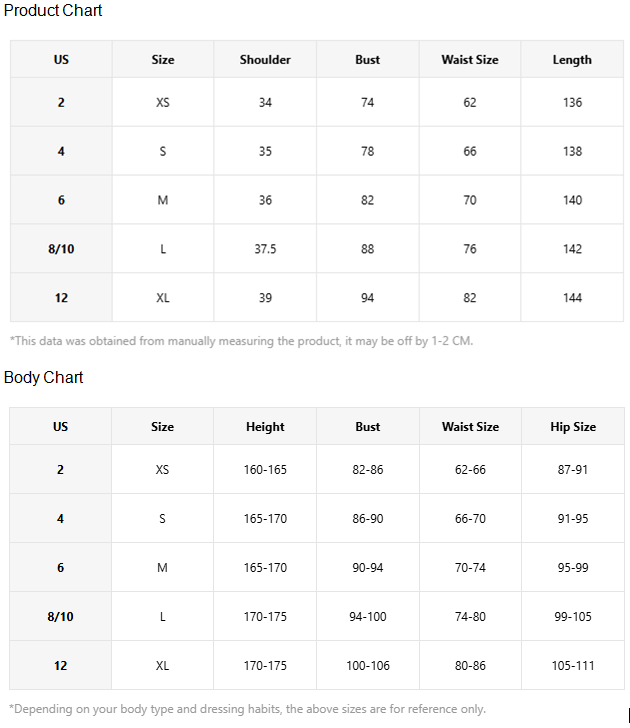Image resolution: width=630 pixels, height=728 pixels.
Task: Click the US 12 row in Body Chart
Action: point(317,665)
